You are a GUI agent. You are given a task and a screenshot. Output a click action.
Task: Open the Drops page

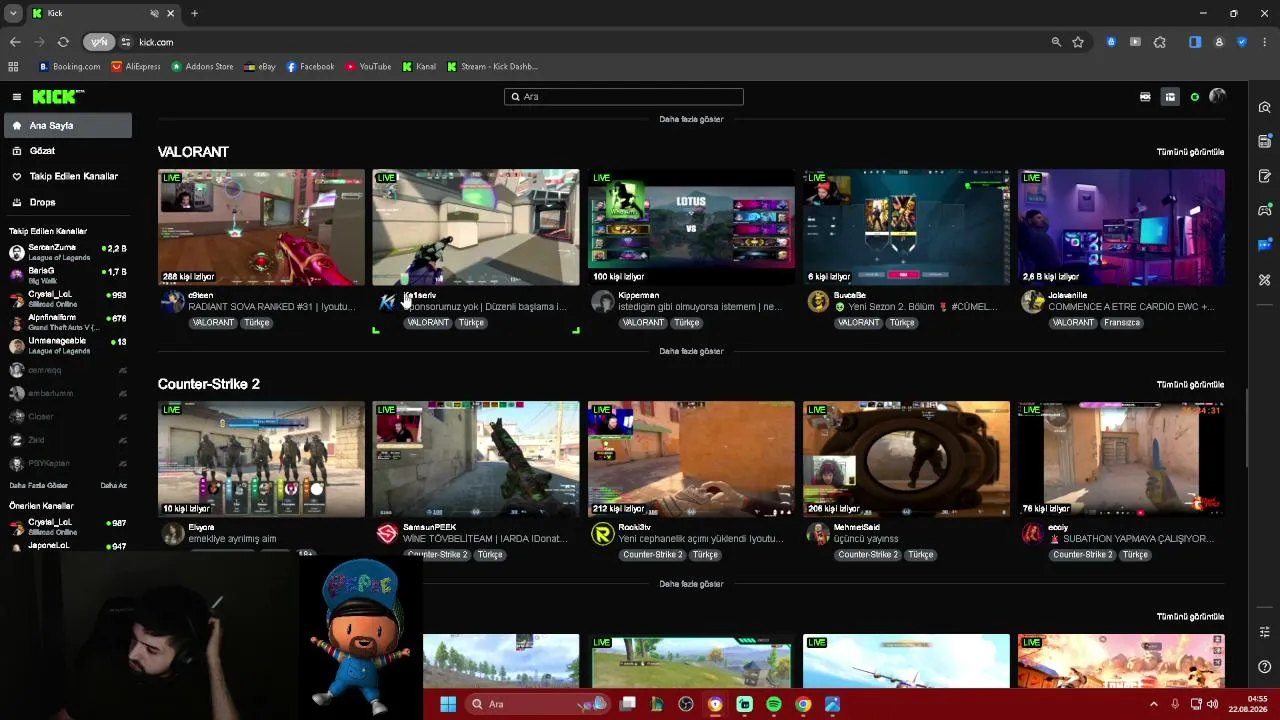coord(42,202)
